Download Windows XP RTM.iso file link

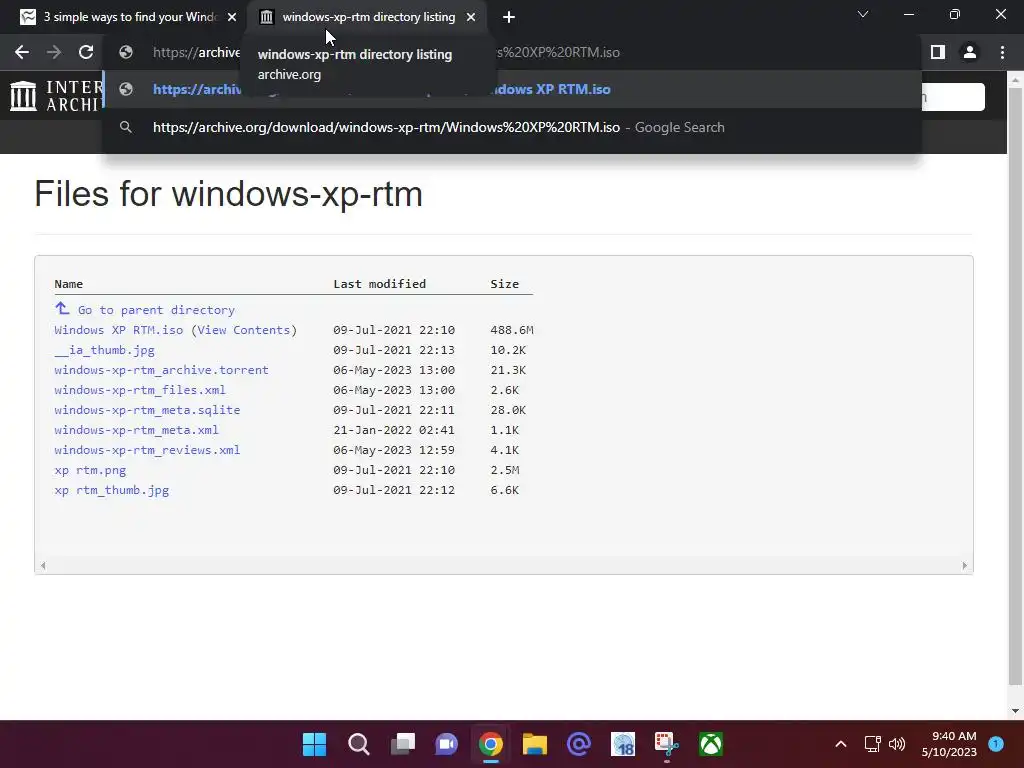[x=119, y=330]
